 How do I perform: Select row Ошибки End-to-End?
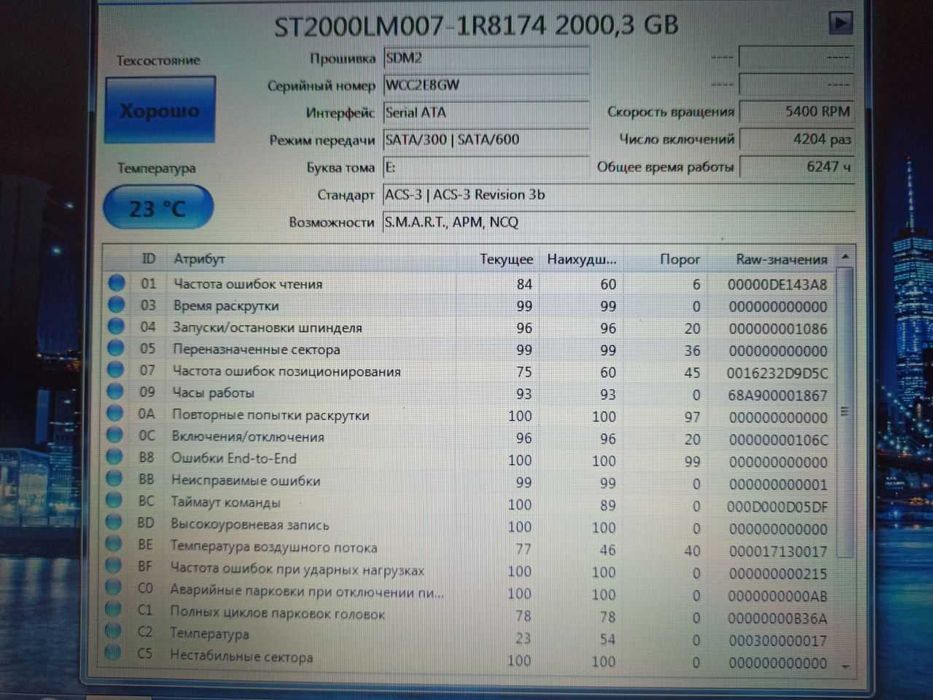469,460
